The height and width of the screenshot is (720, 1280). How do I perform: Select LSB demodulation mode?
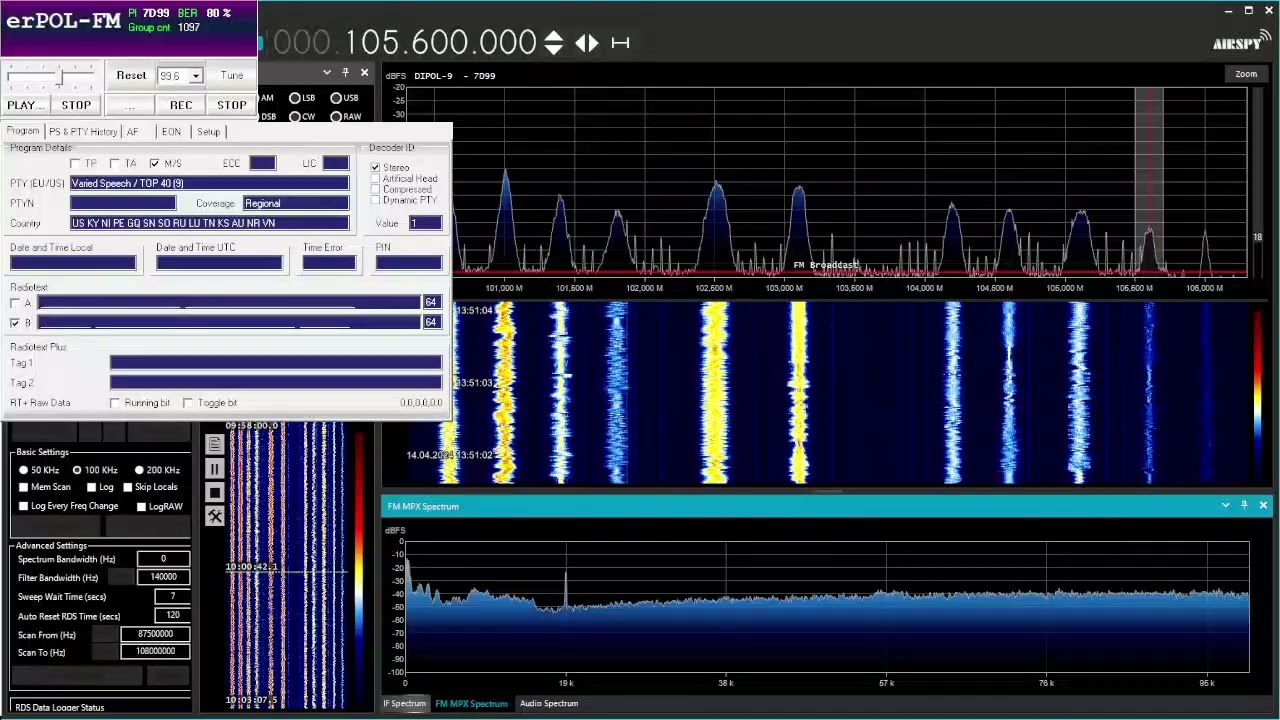302,98
